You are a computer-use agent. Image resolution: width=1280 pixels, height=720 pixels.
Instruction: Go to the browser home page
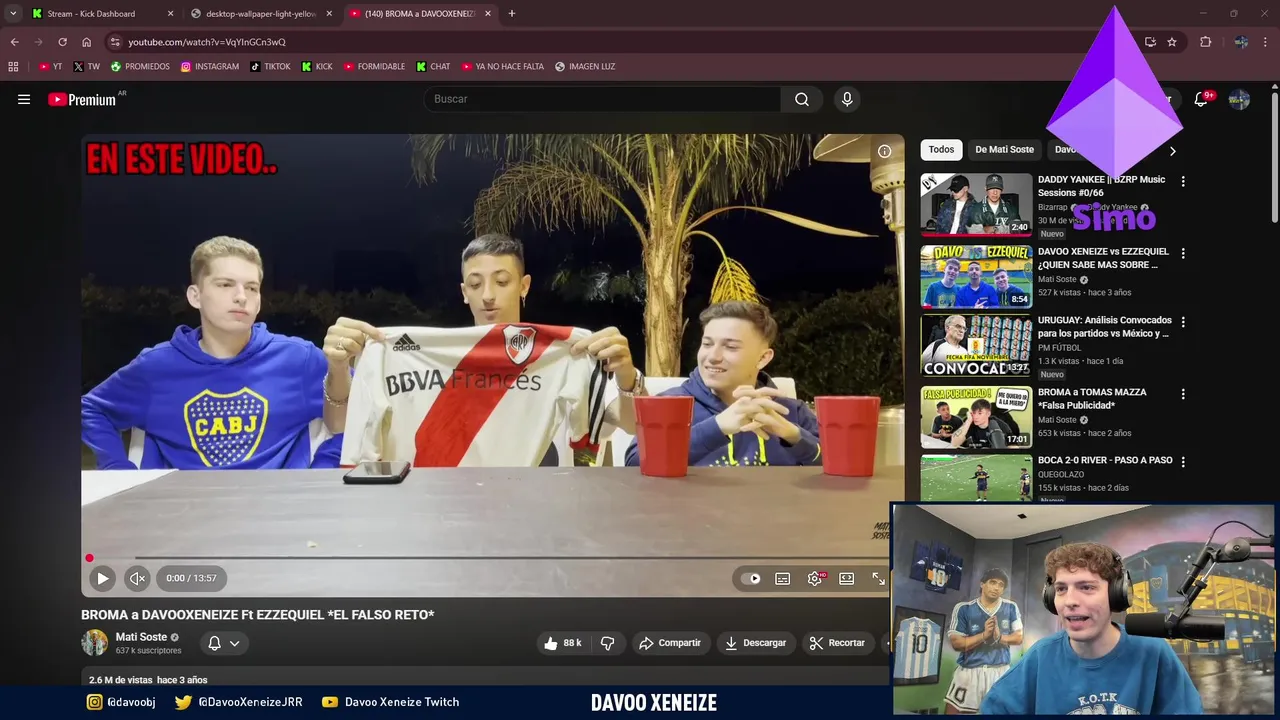tap(86, 42)
